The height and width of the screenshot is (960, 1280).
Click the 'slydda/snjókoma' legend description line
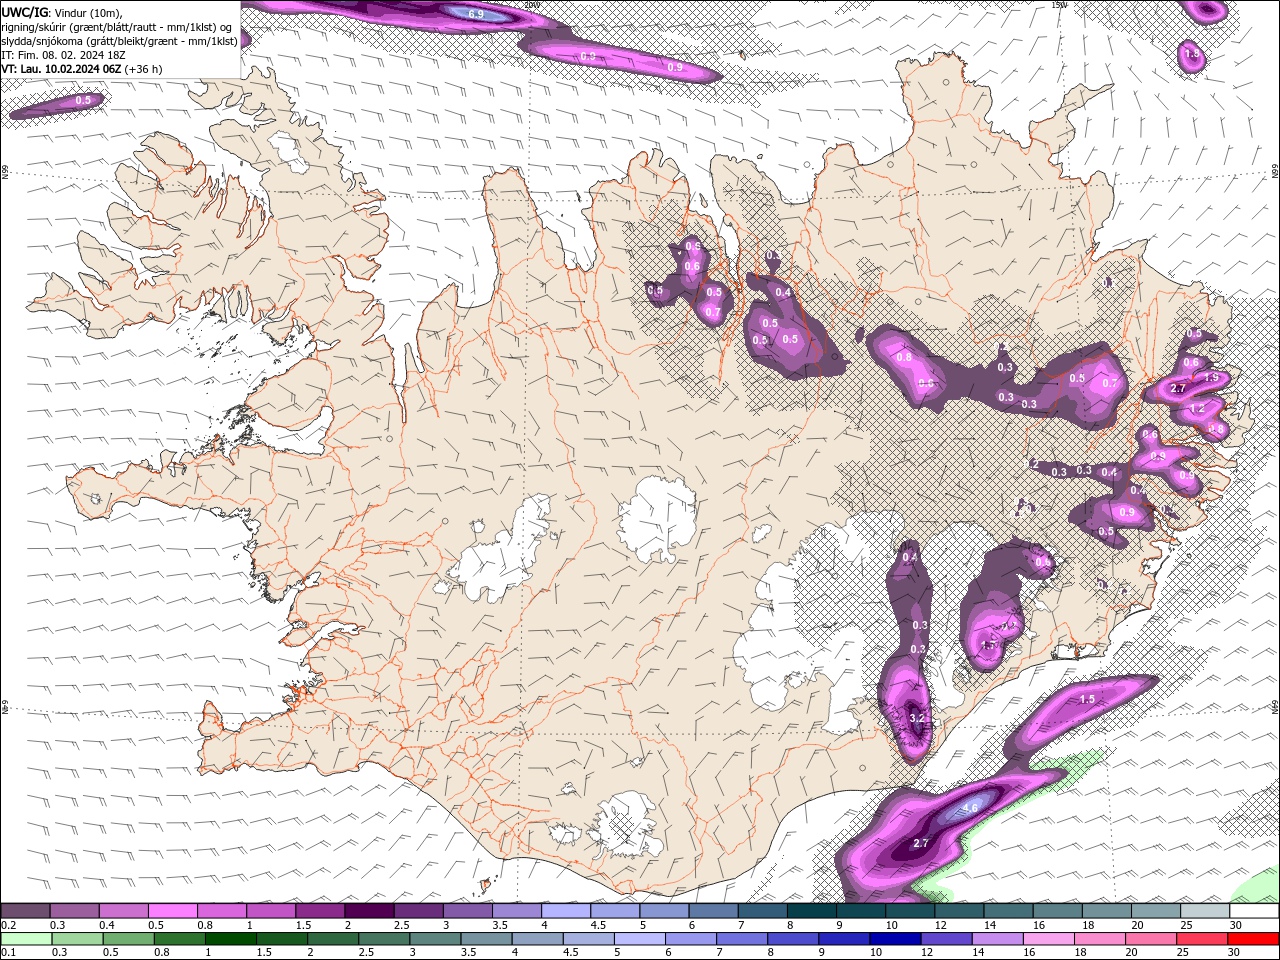(x=120, y=41)
